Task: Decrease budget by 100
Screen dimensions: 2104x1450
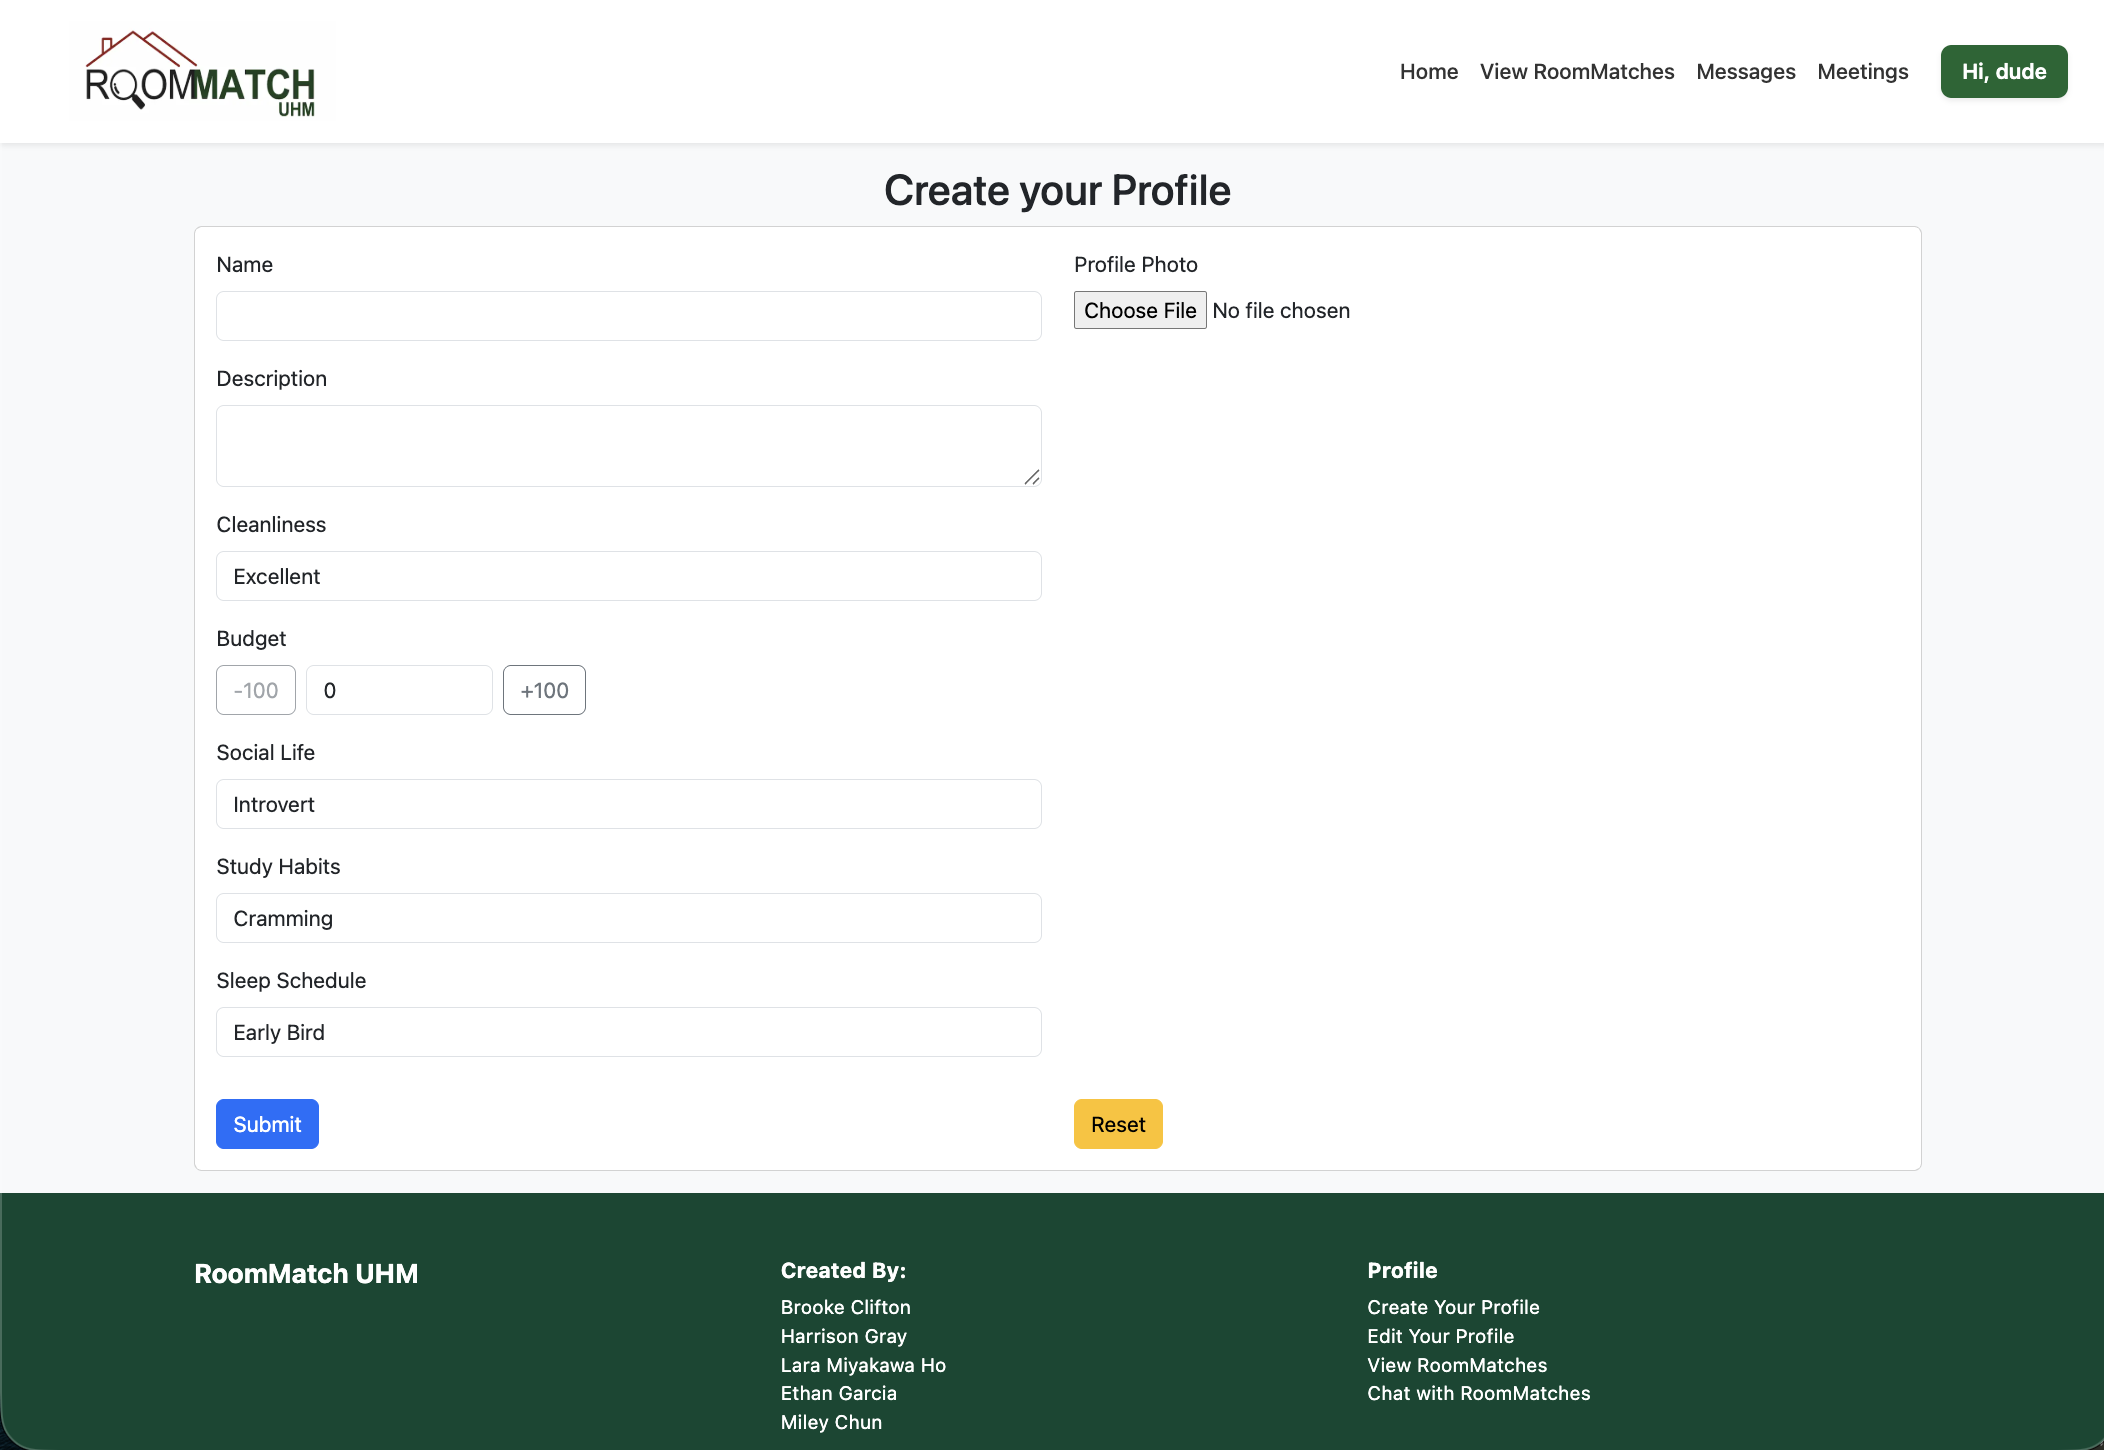Action: click(255, 690)
